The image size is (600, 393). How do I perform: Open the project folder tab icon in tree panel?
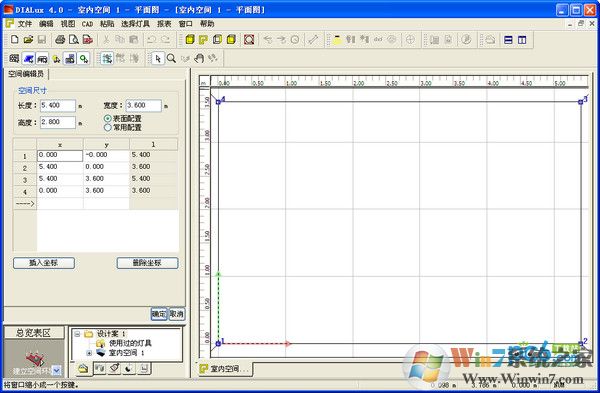click(x=83, y=369)
